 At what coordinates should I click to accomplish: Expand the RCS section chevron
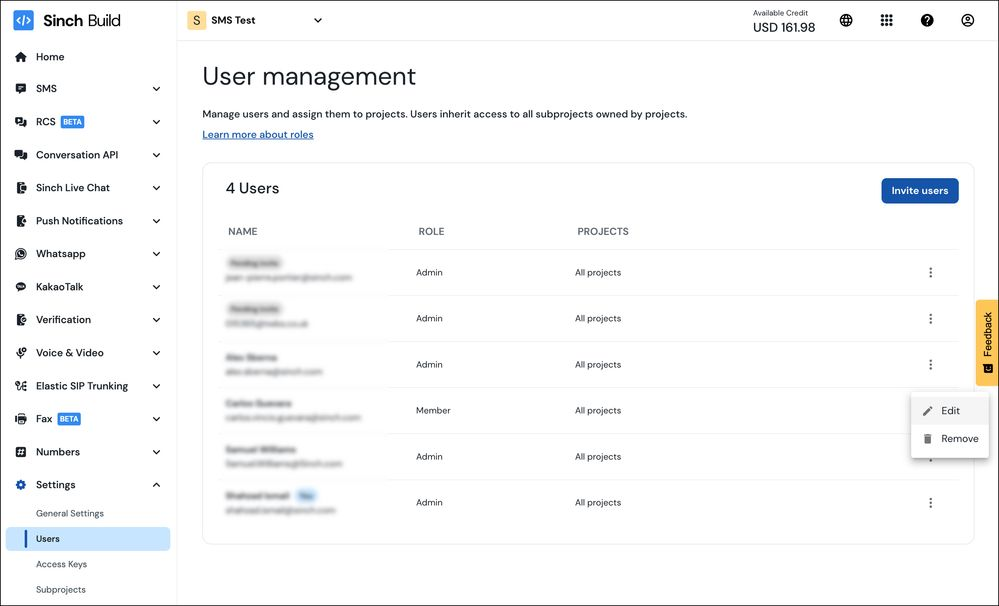pos(156,122)
